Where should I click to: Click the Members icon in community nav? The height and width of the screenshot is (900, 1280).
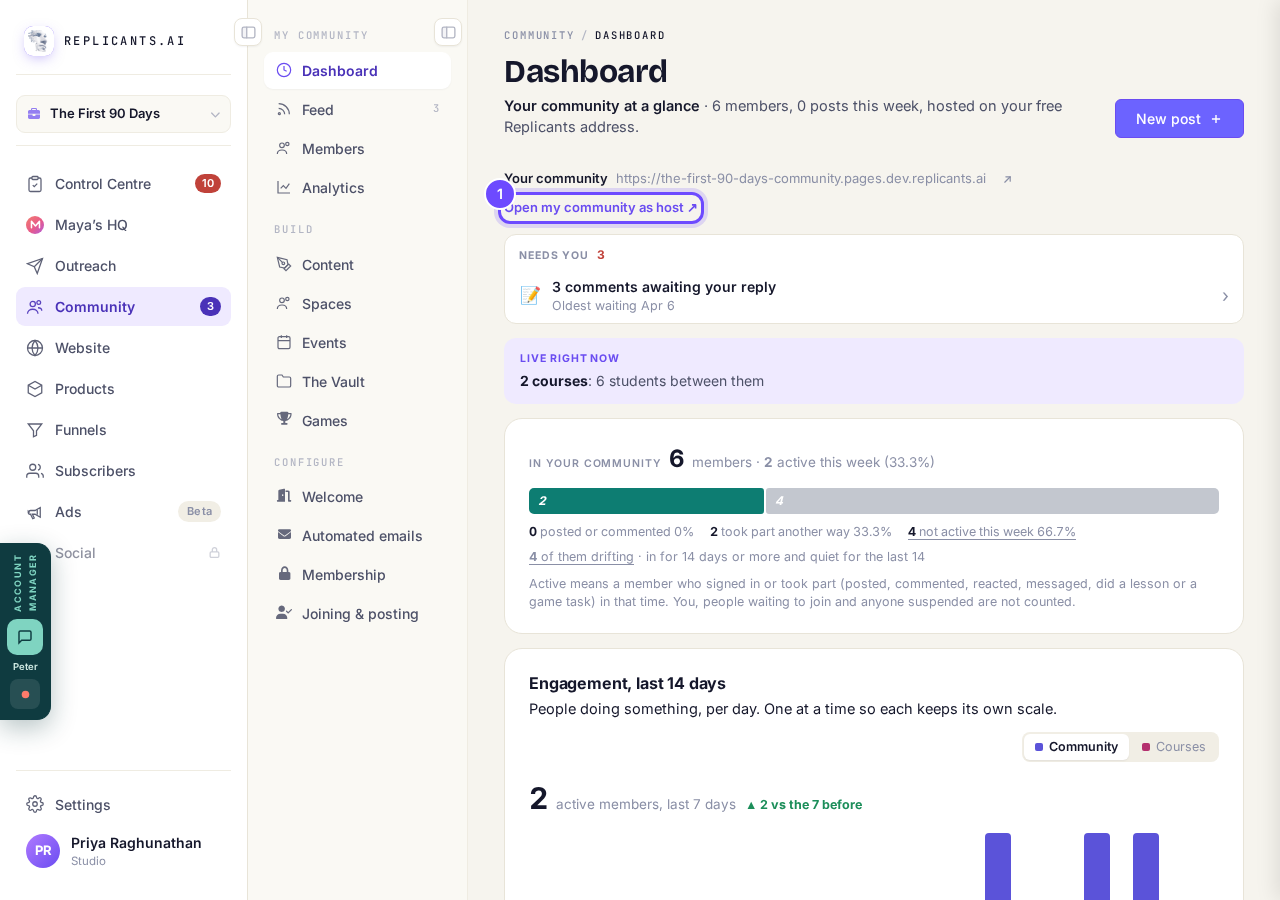tap(284, 149)
